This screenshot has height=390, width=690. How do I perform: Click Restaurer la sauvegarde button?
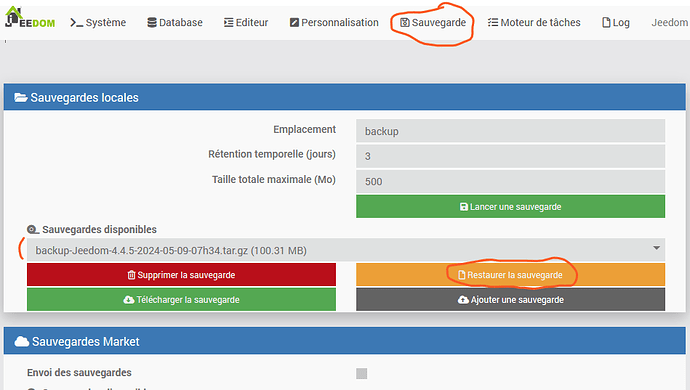[510, 275]
